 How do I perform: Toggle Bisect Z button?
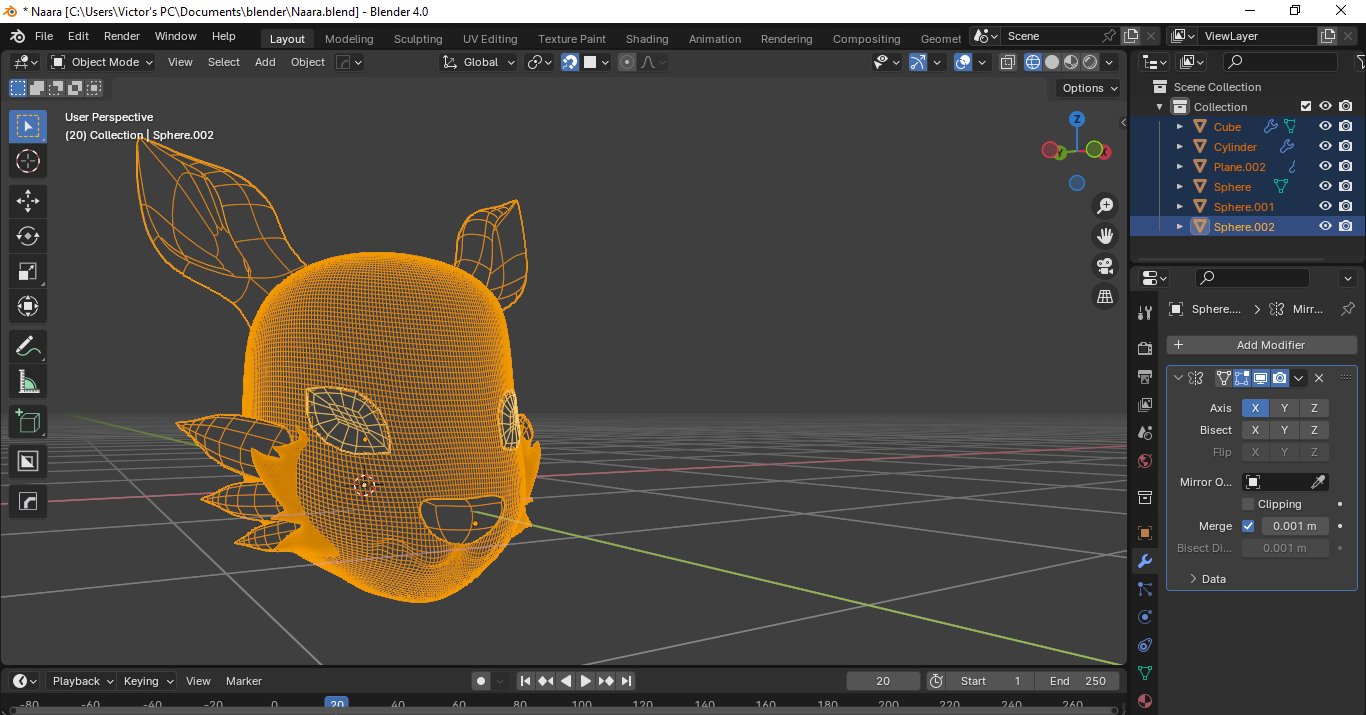click(x=1314, y=430)
